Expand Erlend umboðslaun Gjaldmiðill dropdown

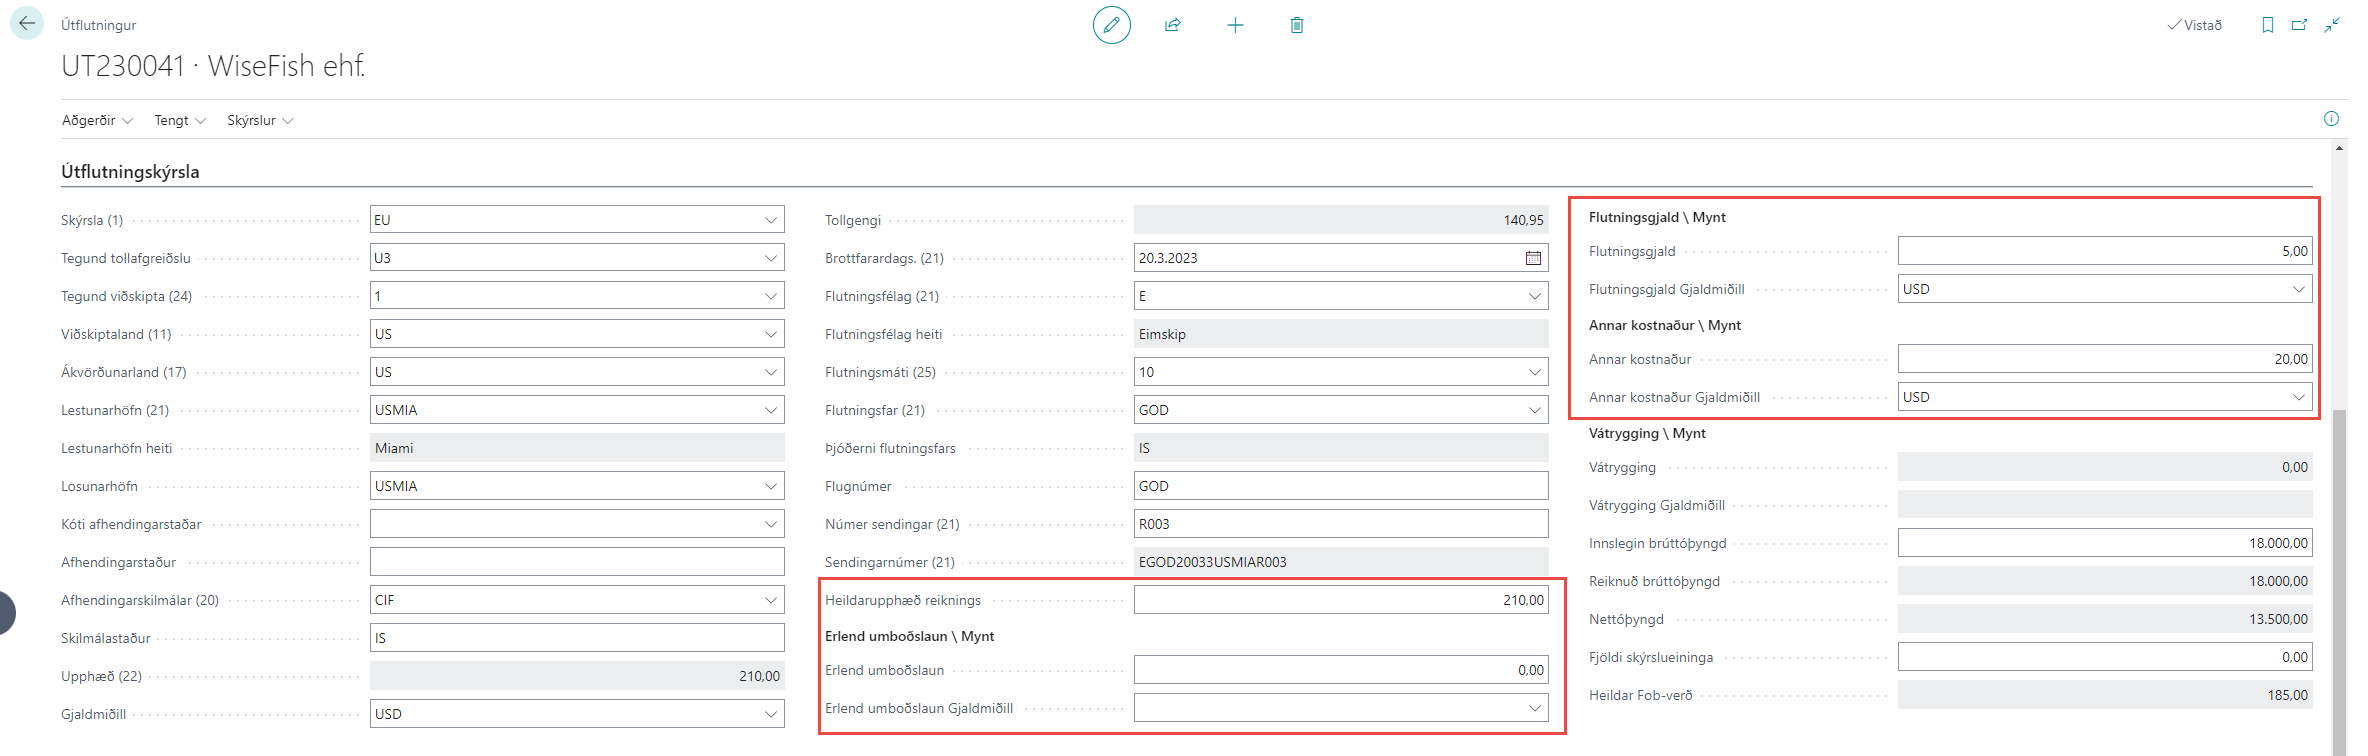(1534, 708)
